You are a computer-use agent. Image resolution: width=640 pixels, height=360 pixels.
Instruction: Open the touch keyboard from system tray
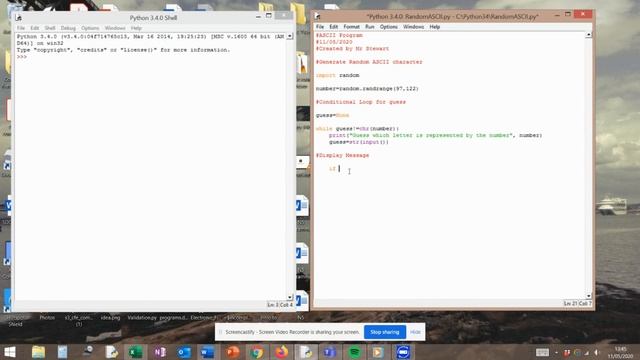(x=542, y=352)
